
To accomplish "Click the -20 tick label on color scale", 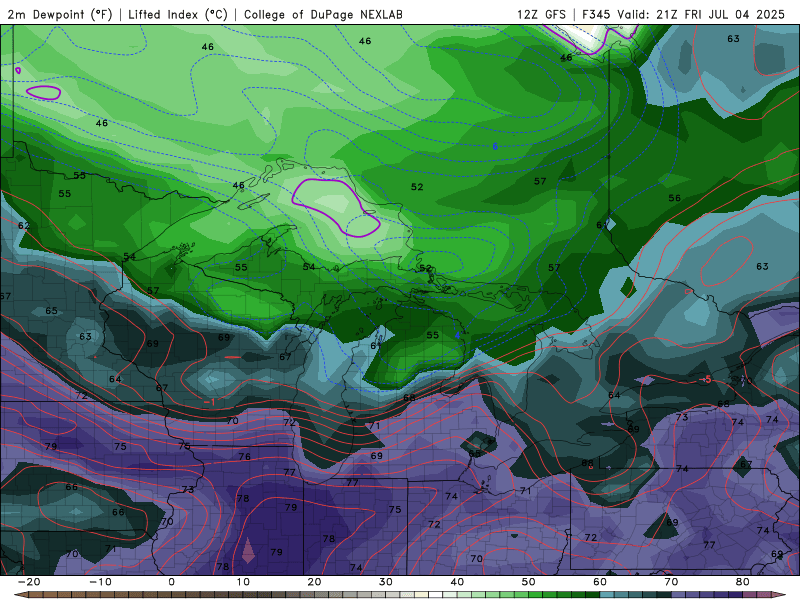I will point(29,582).
